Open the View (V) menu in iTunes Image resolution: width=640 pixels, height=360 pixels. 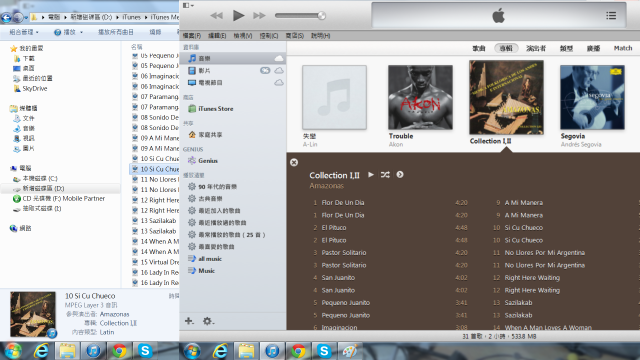coord(243,36)
